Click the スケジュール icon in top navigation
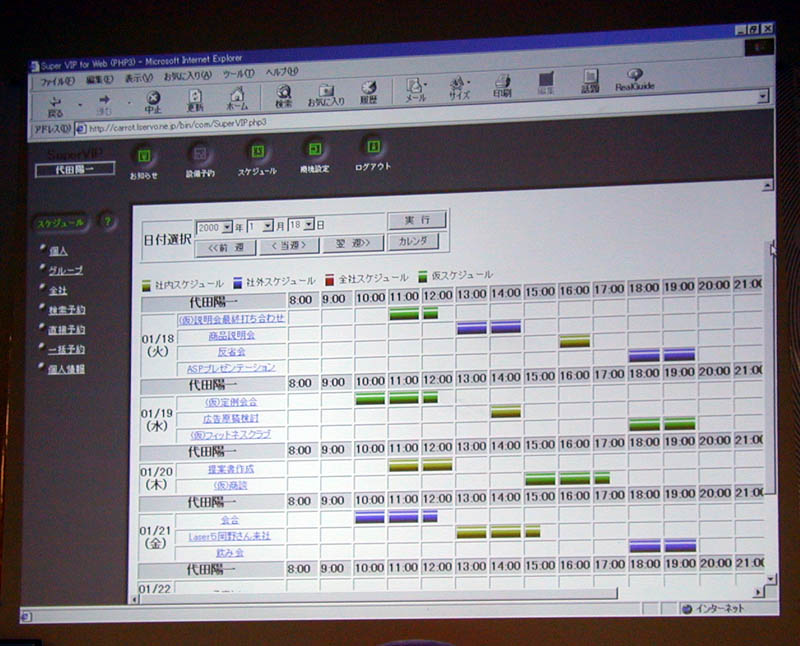 257,153
